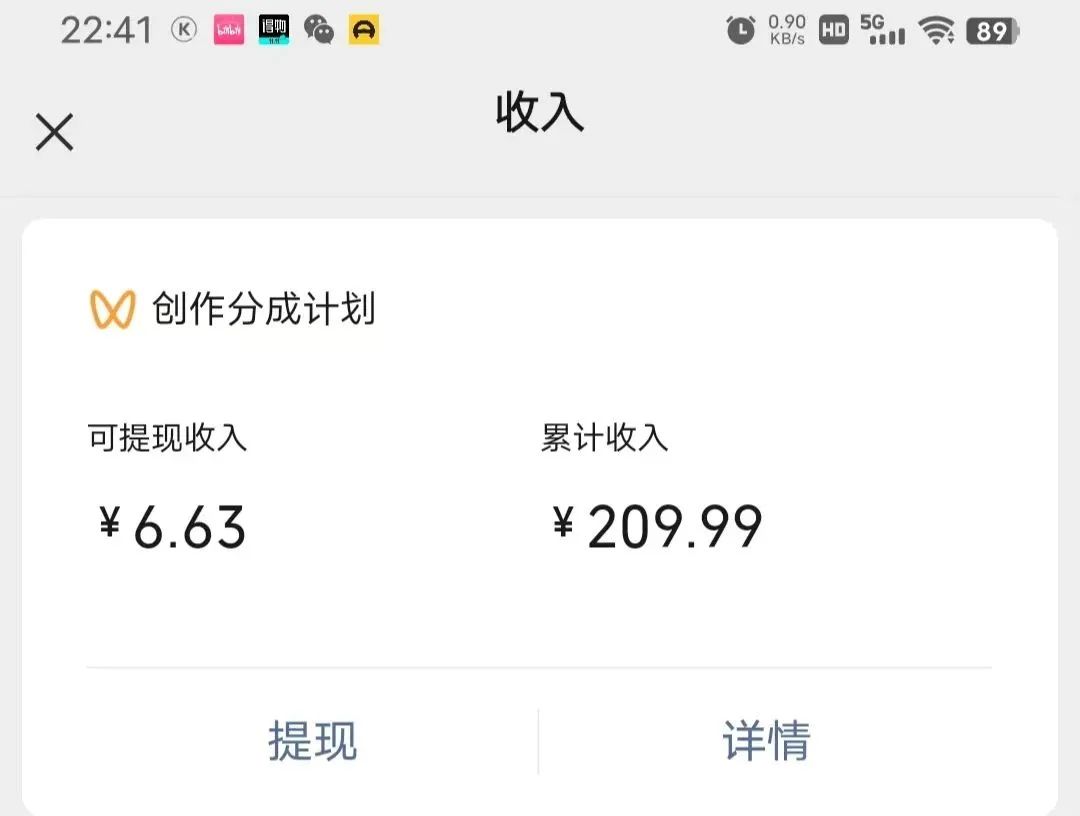Tap the circled K status icon
Screen dimensions: 1080x816
(x=184, y=30)
